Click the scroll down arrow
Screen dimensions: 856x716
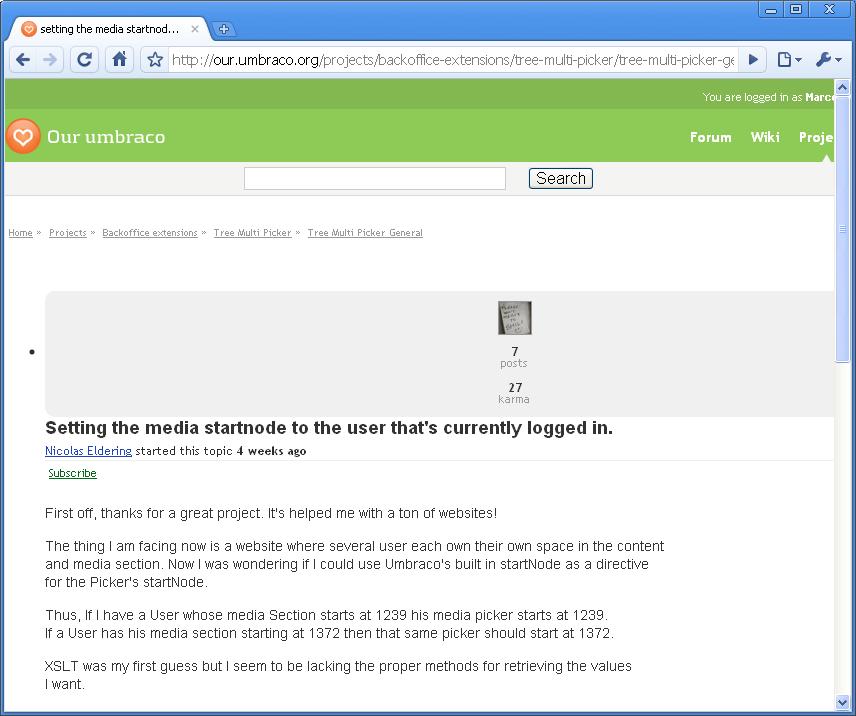tap(842, 702)
